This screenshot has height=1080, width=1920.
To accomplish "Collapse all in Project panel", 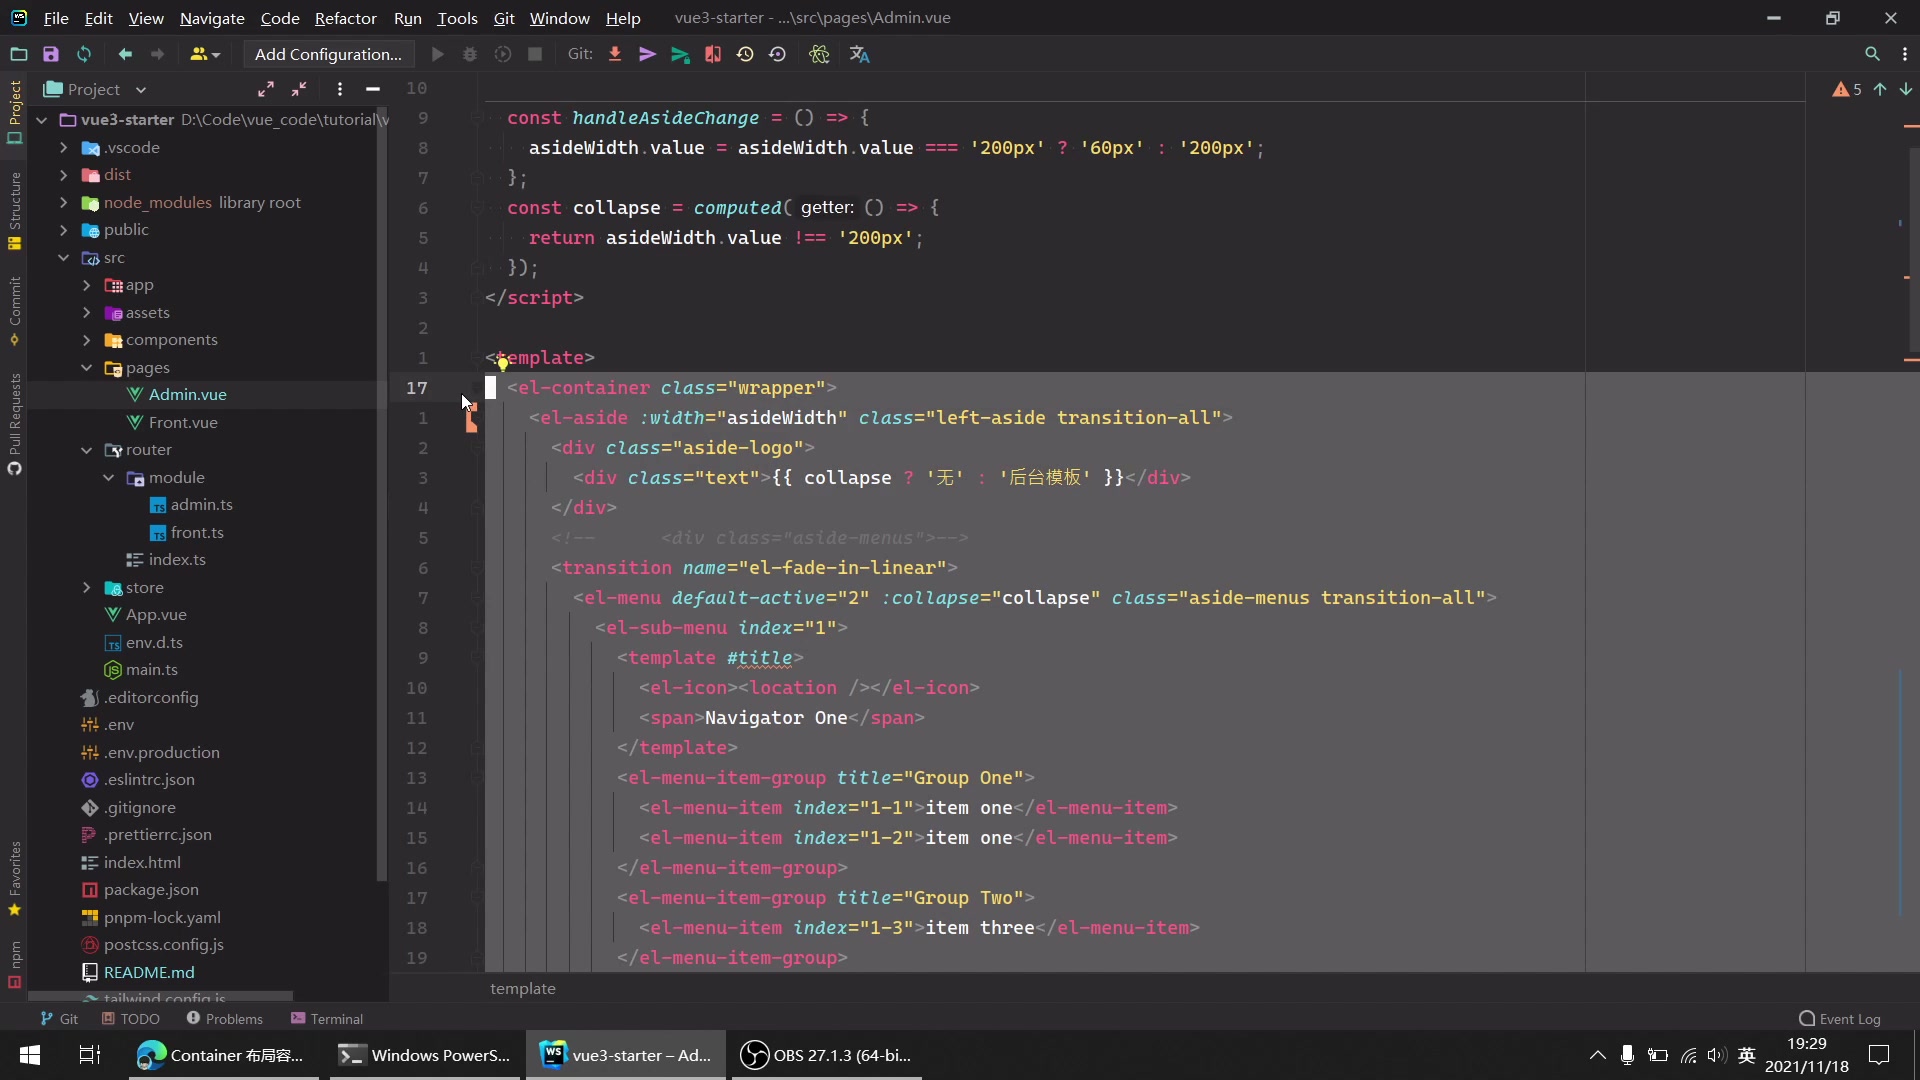I will click(x=299, y=89).
